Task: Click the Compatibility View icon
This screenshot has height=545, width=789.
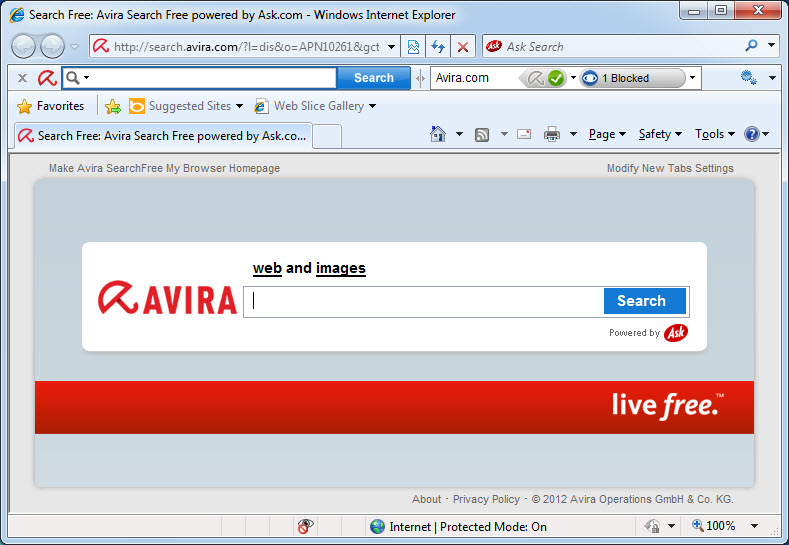Action: tap(413, 47)
